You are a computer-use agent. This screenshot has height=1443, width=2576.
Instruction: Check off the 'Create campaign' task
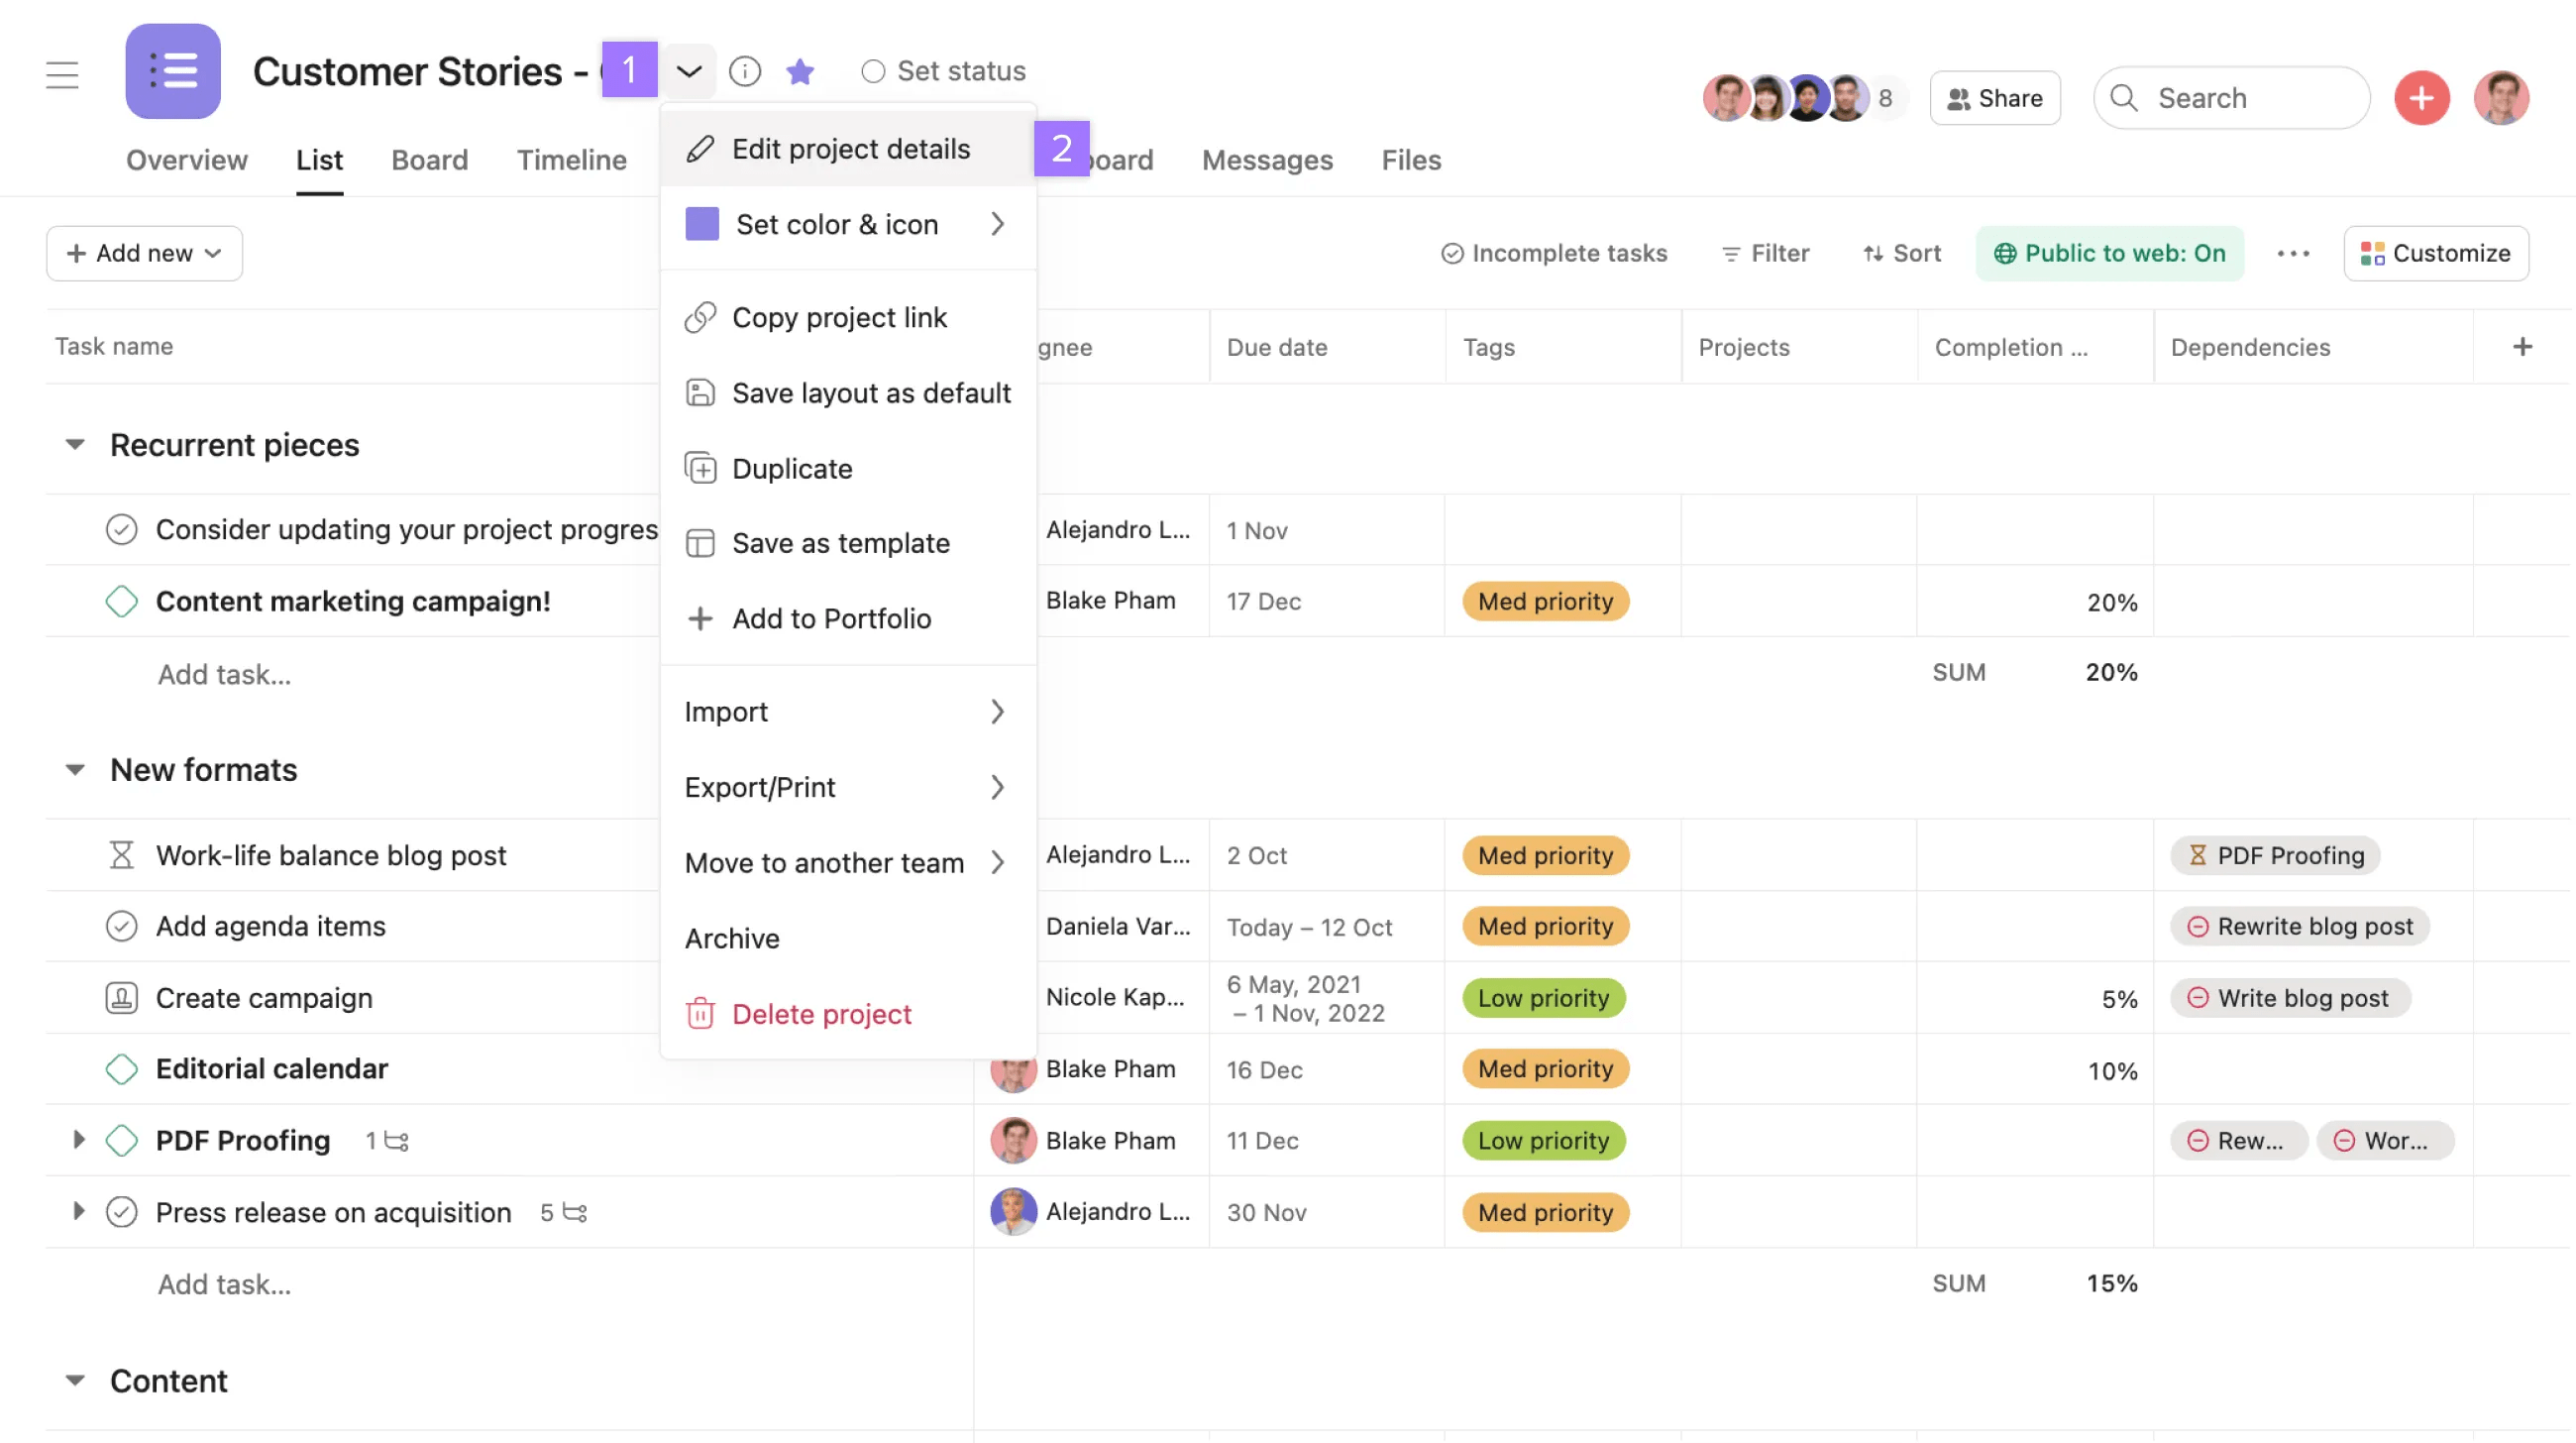122,997
